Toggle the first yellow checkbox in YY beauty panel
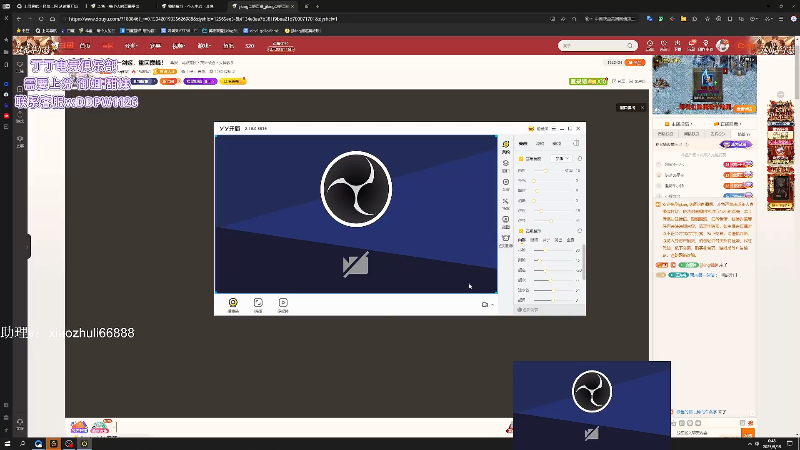This screenshot has height=450, width=800. [x=521, y=159]
